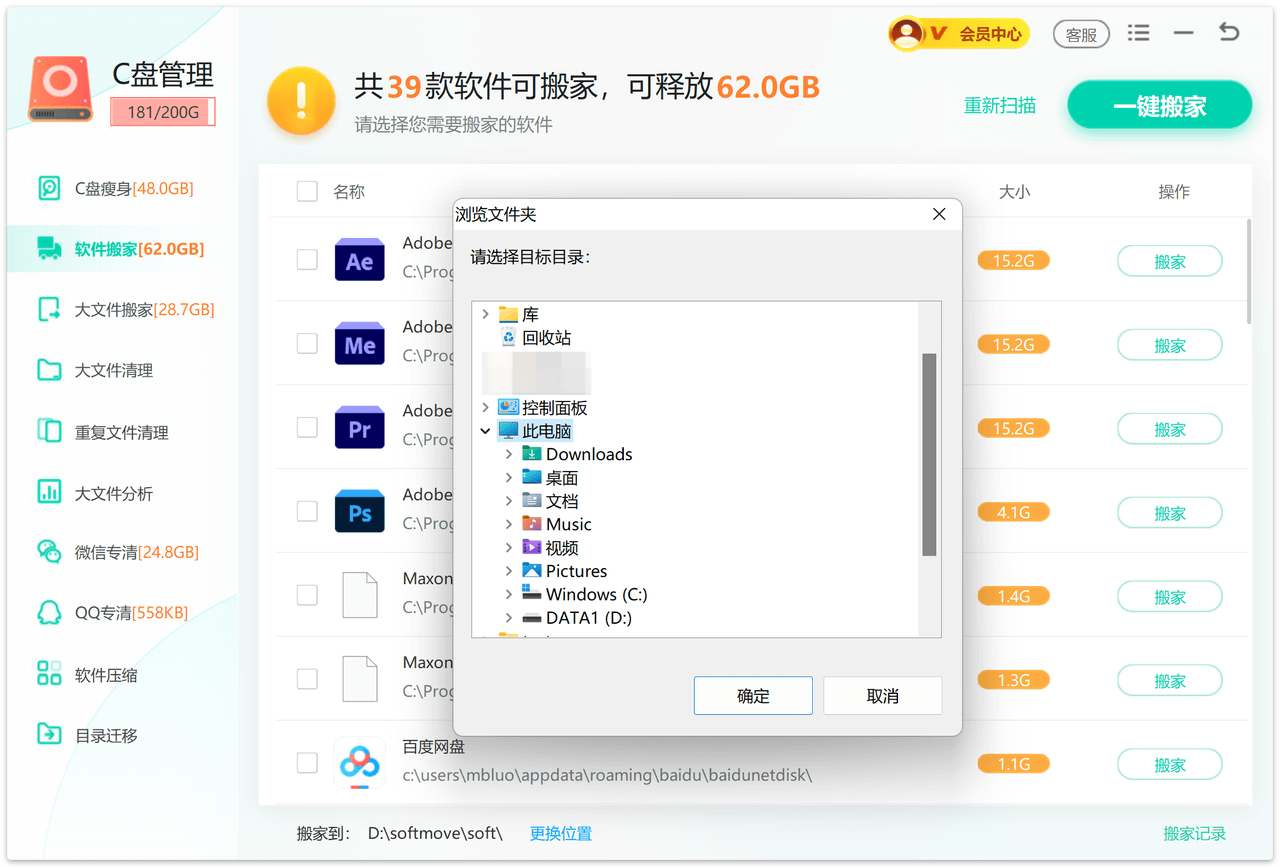Open QQ专清 cleanup section
The width and height of the screenshot is (1280, 867).
131,613
